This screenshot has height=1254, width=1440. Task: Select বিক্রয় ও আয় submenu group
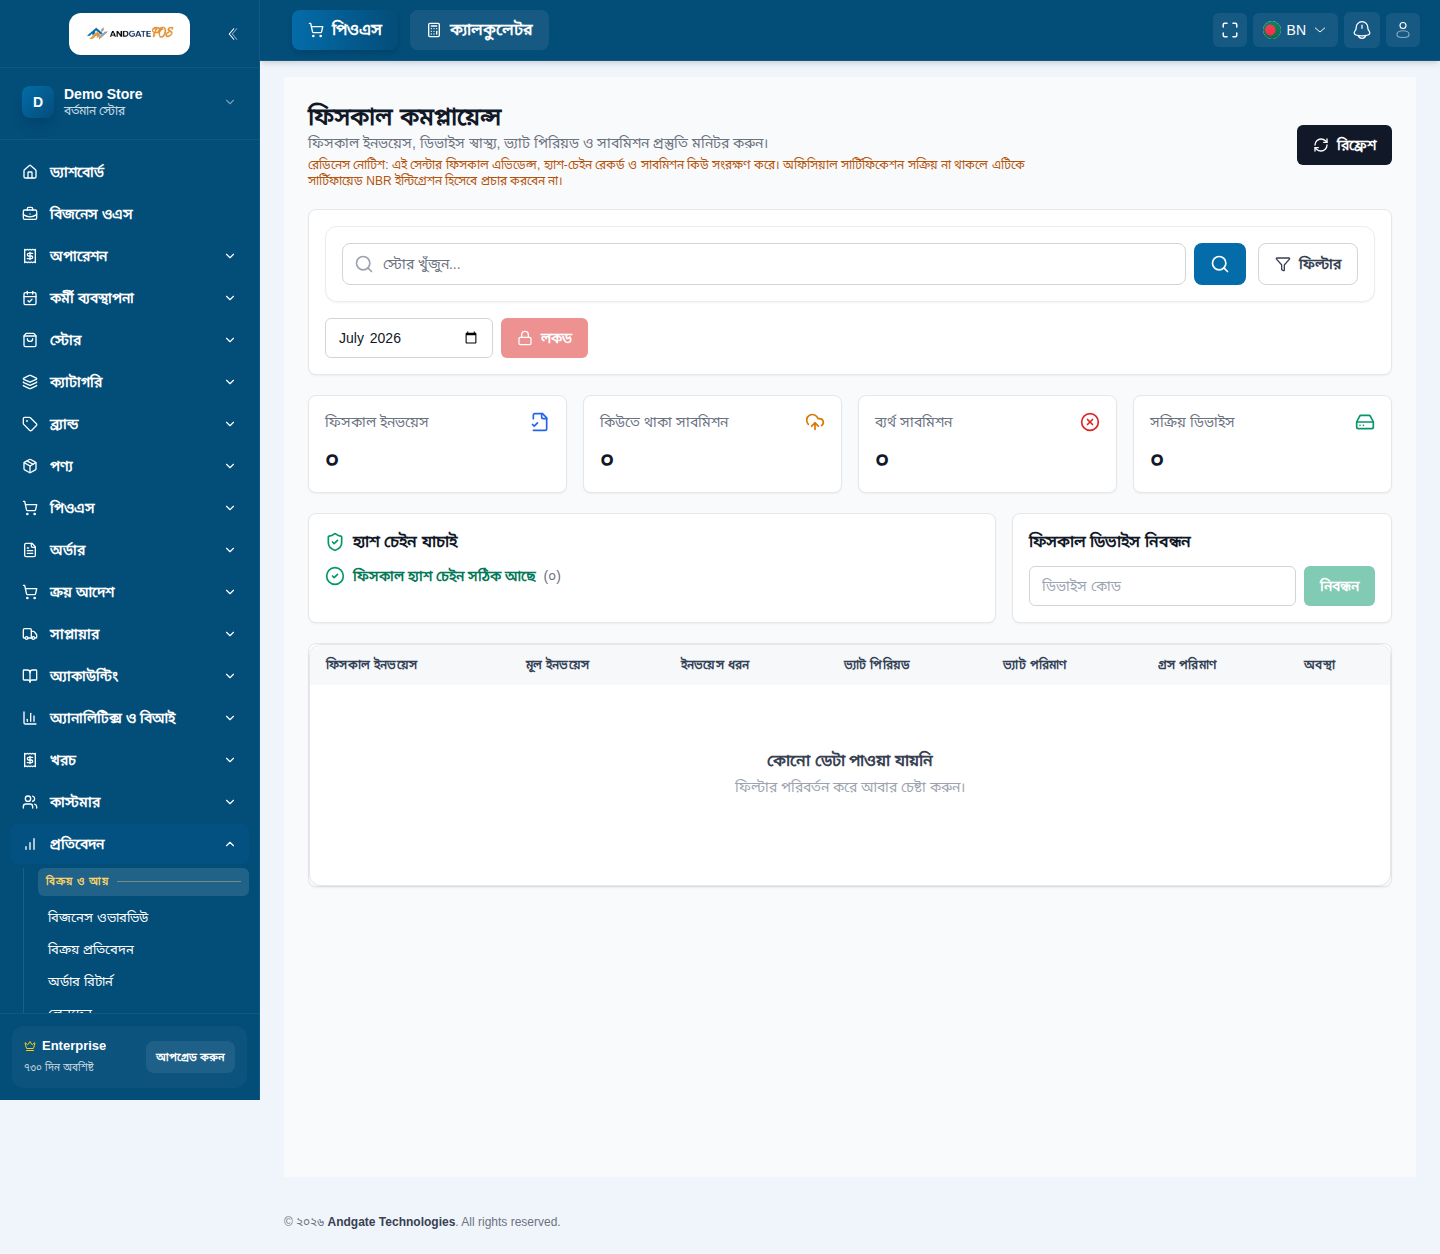tap(143, 882)
